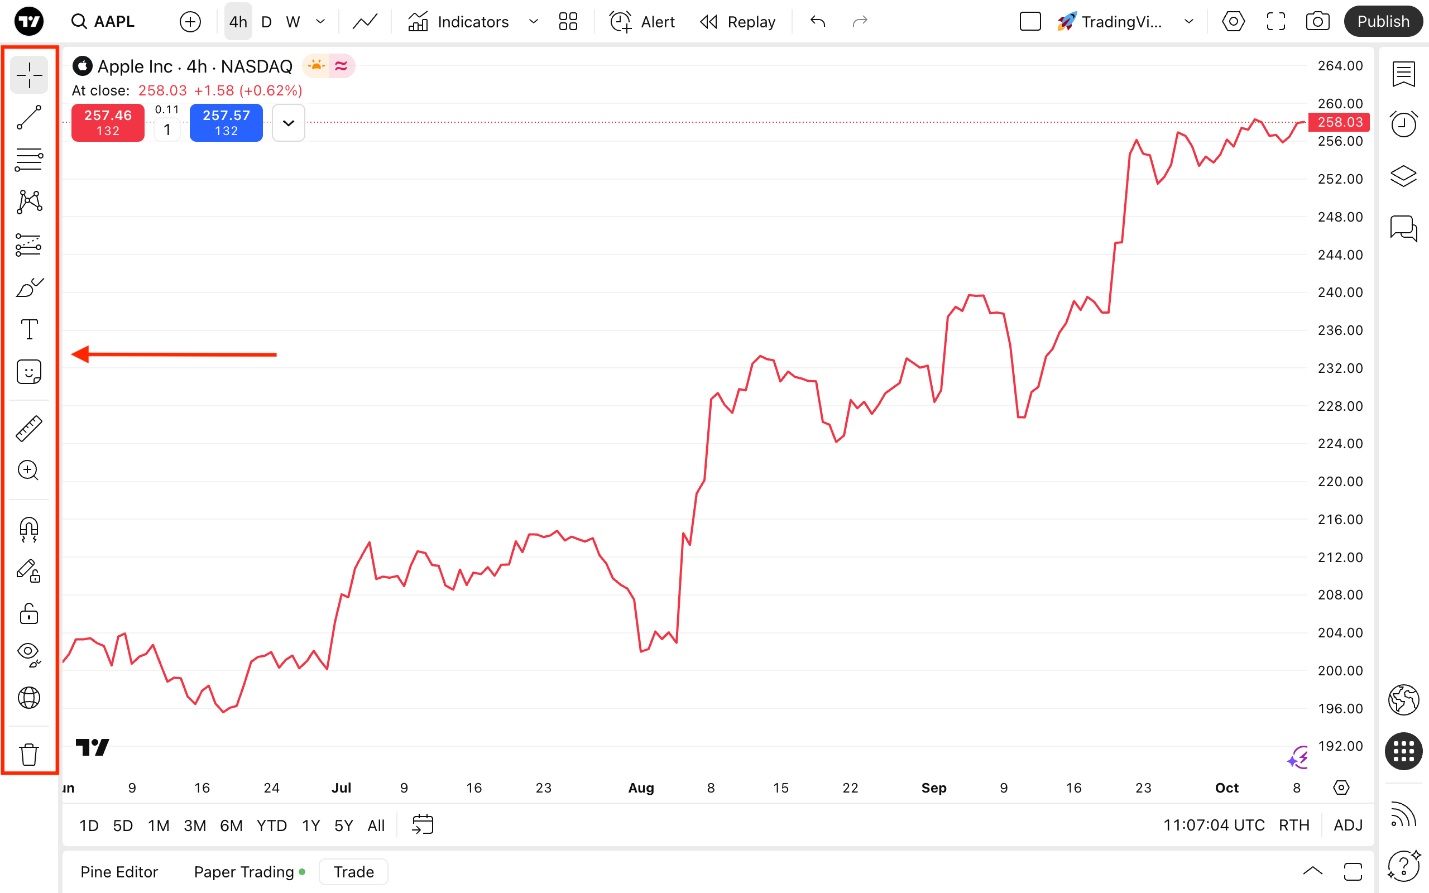Expand the timeframe interval dropdown
The width and height of the screenshot is (1429, 893).
click(x=320, y=21)
